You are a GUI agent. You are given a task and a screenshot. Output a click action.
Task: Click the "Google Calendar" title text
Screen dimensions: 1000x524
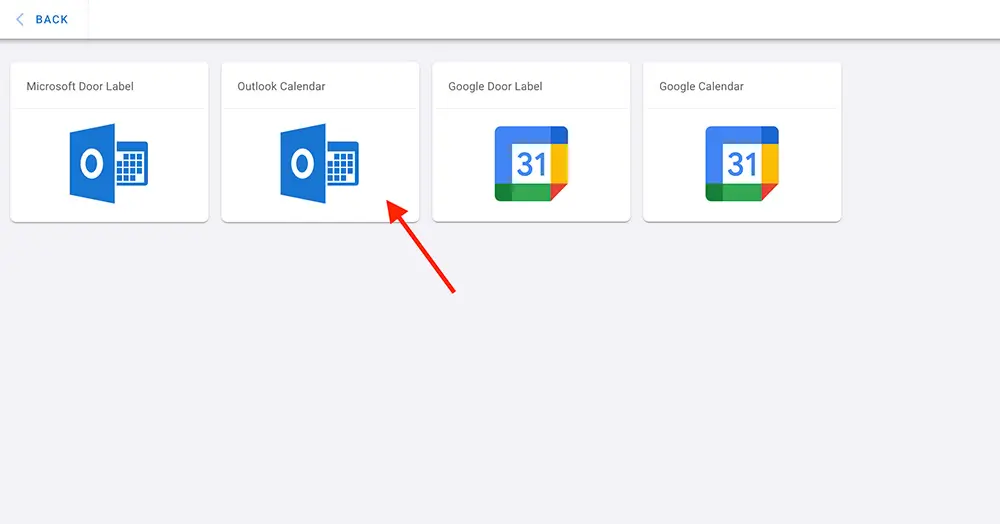tap(701, 86)
